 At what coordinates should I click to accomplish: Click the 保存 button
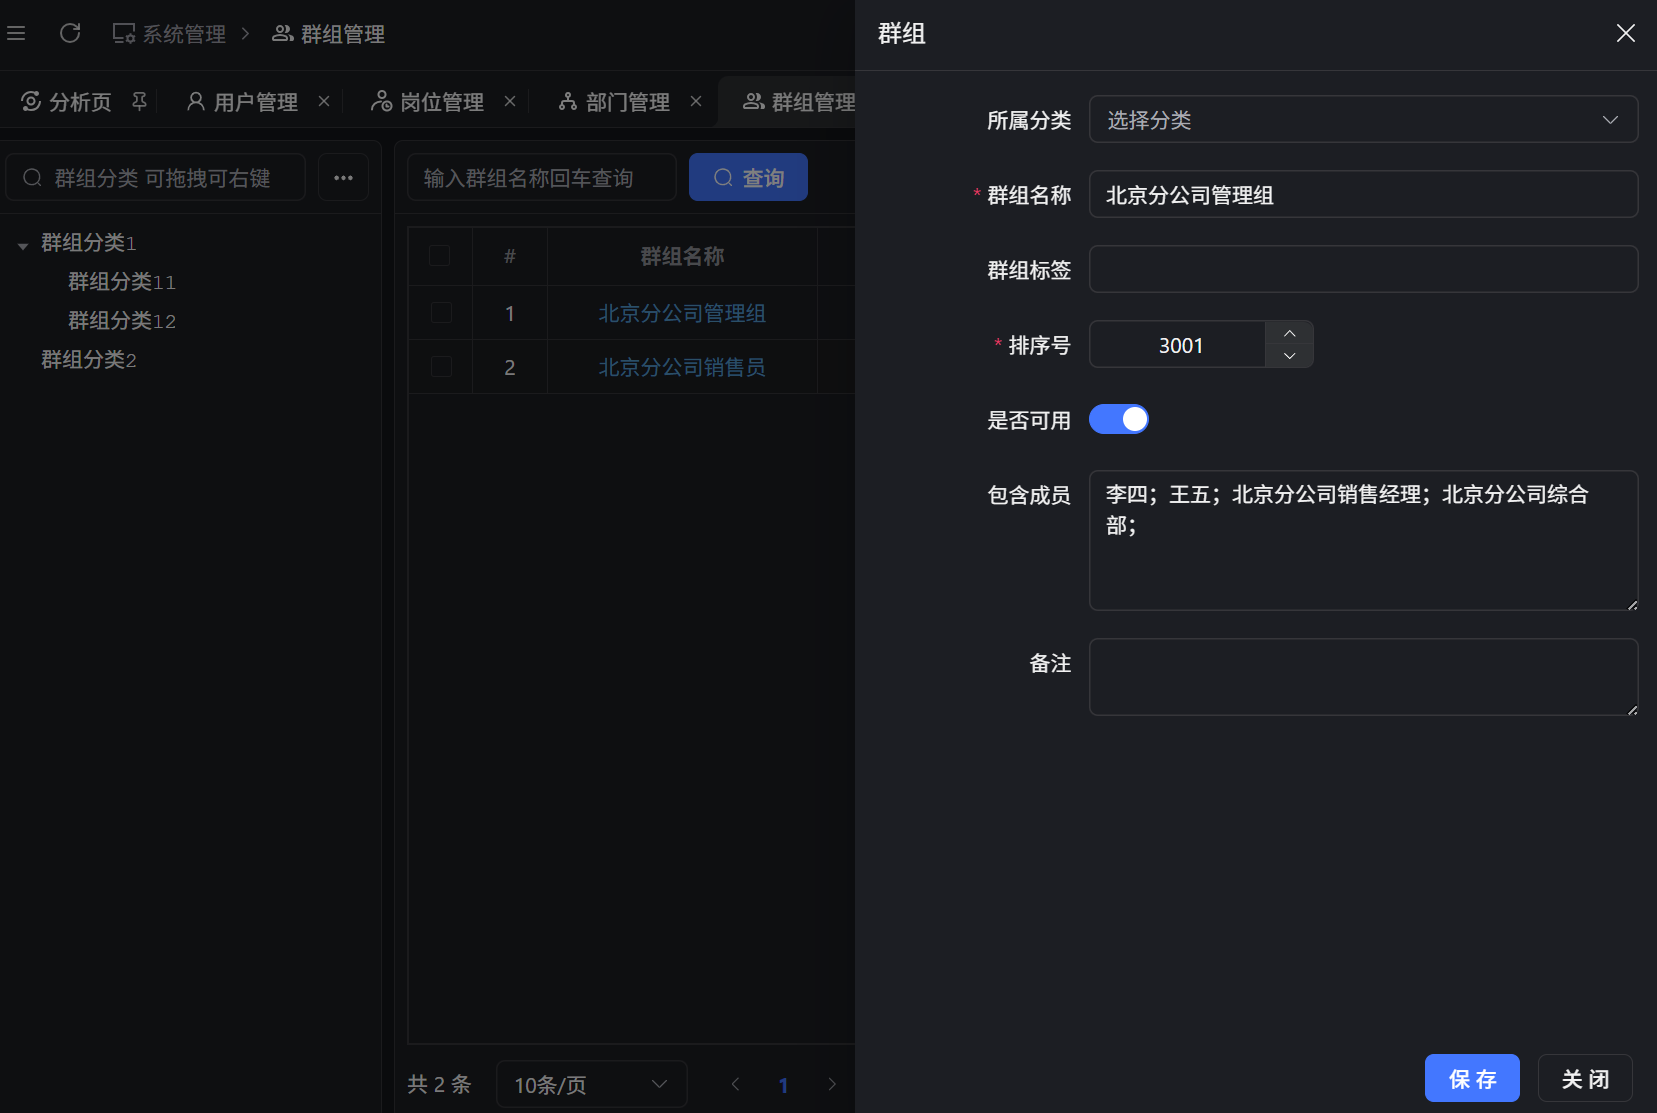[x=1471, y=1078]
